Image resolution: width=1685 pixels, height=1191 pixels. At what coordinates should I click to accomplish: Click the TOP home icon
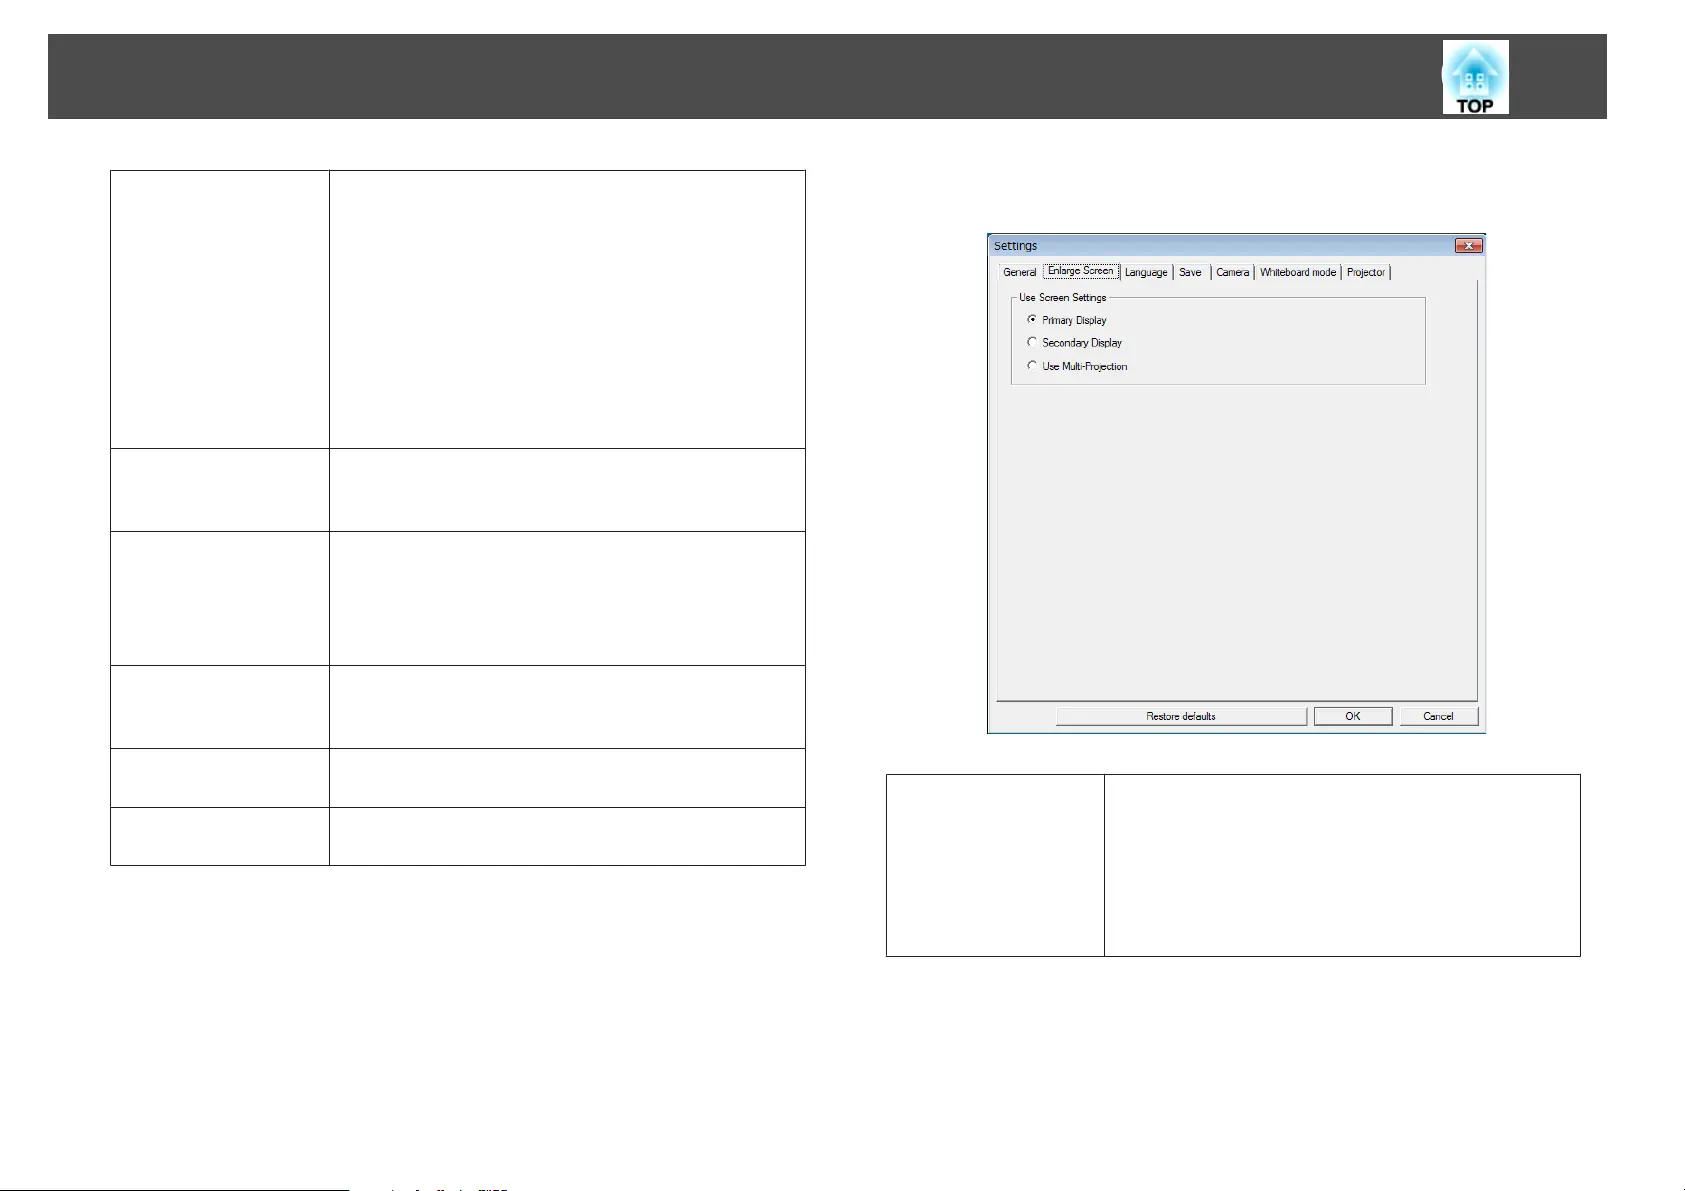click(x=1475, y=77)
